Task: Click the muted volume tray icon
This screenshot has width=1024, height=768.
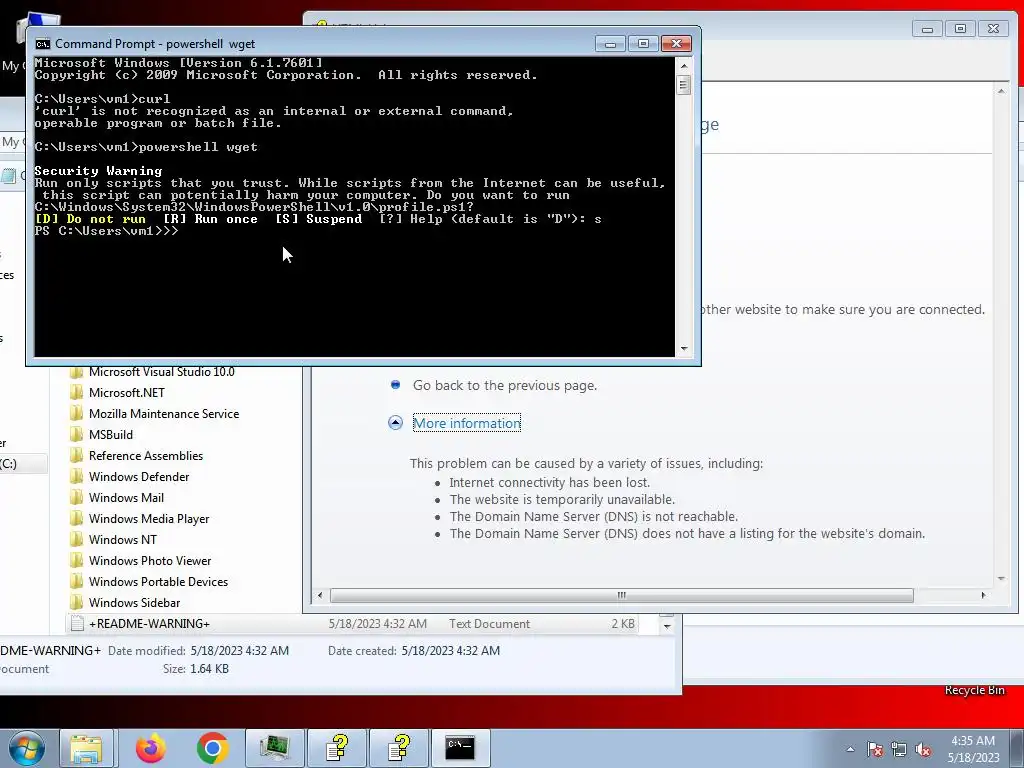Action: (x=923, y=749)
